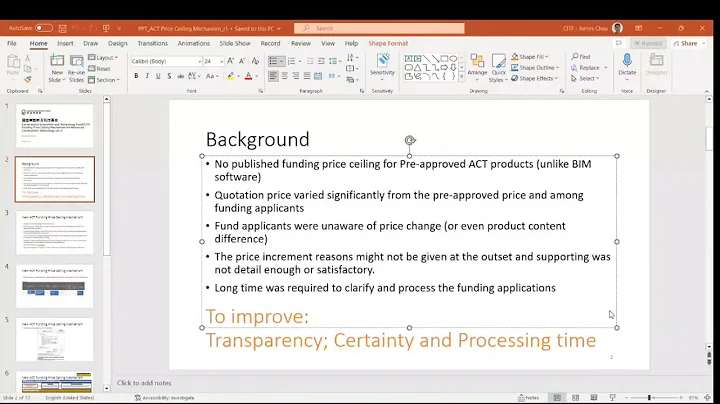Switch to the Slide Show tab

coord(235,43)
